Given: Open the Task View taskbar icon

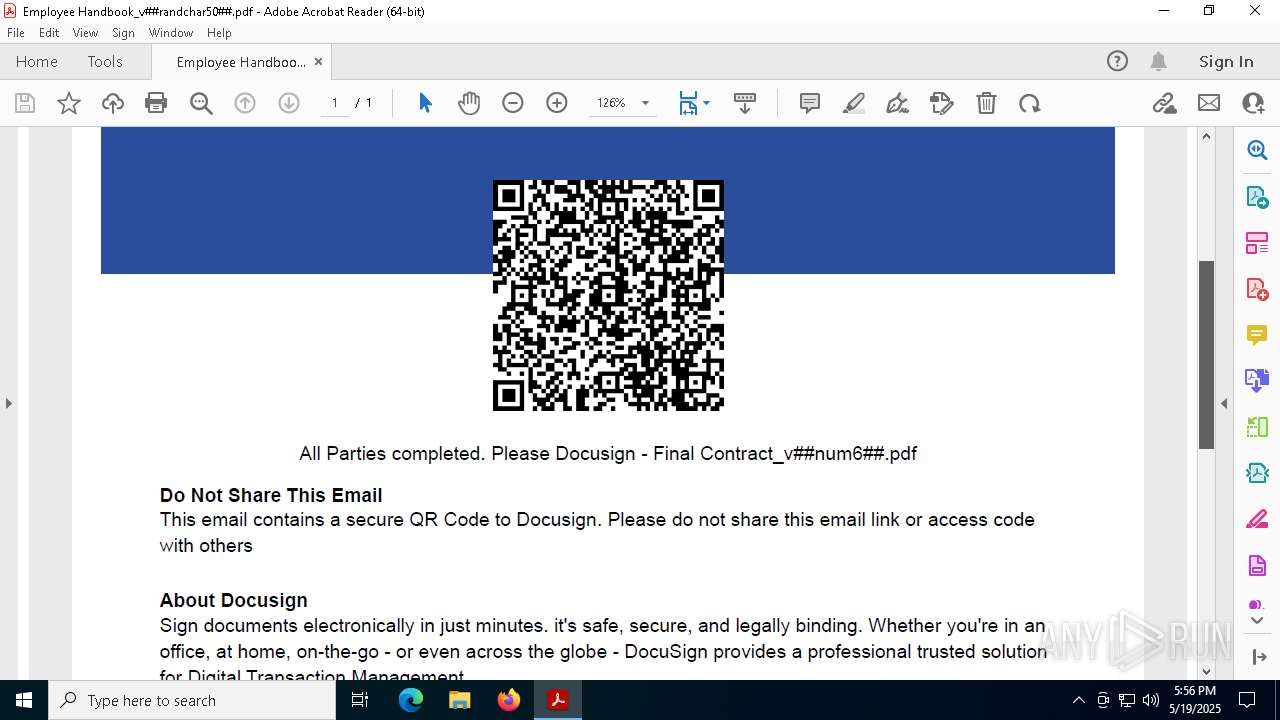Looking at the screenshot, I should (360, 700).
